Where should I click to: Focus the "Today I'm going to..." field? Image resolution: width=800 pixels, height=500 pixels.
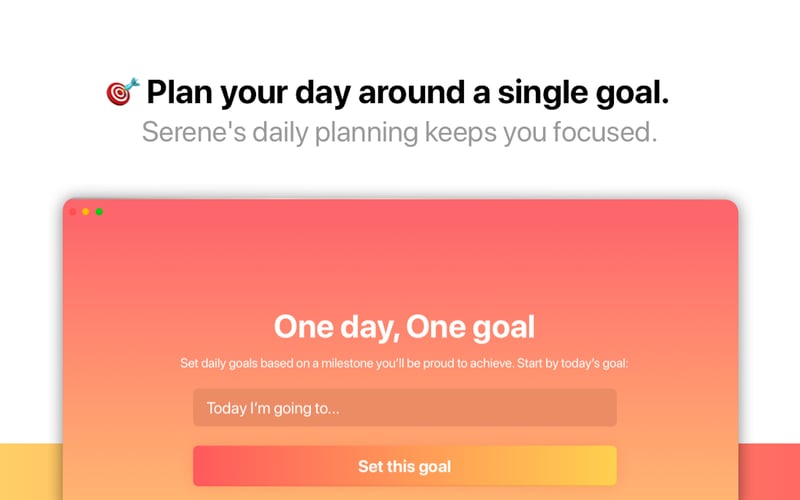404,408
